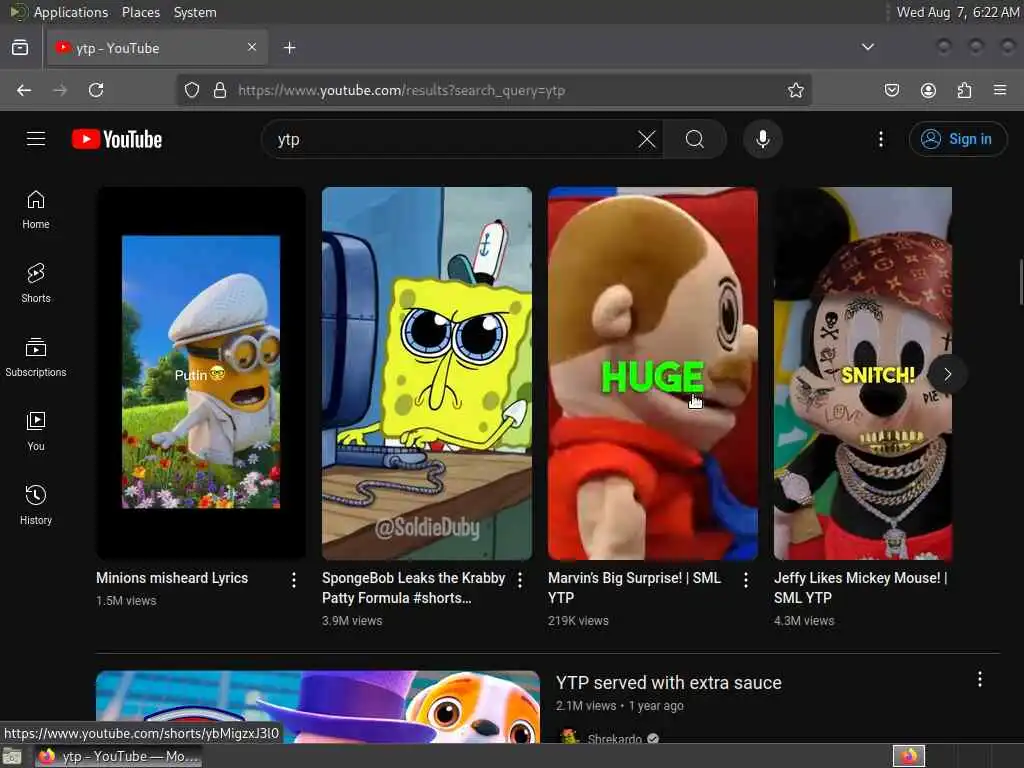Show next shorts with right chevron
The image size is (1024, 768).
948,374
